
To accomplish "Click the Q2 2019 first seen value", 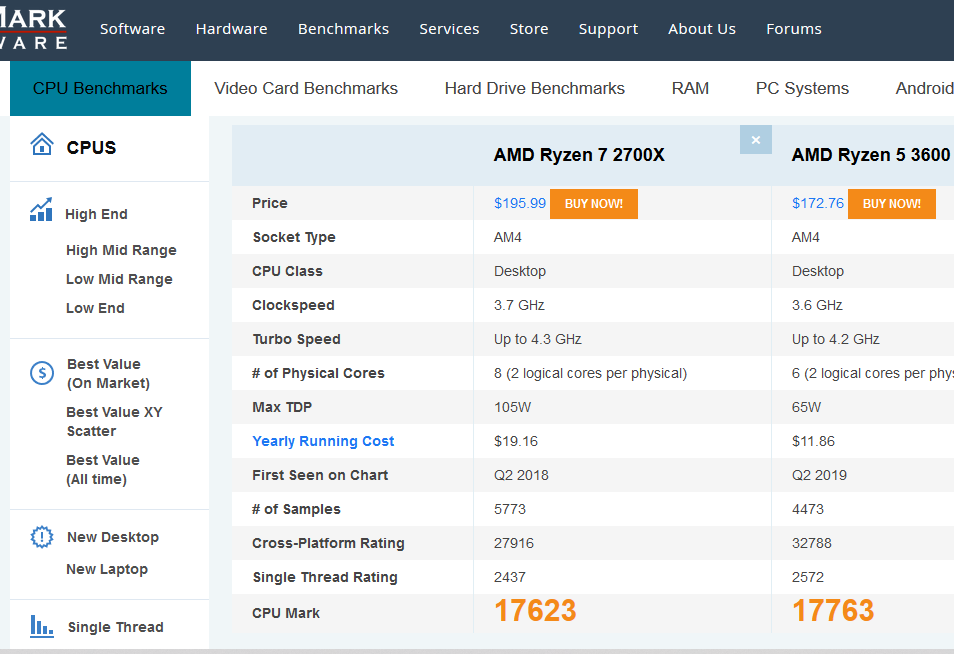I will [x=819, y=475].
